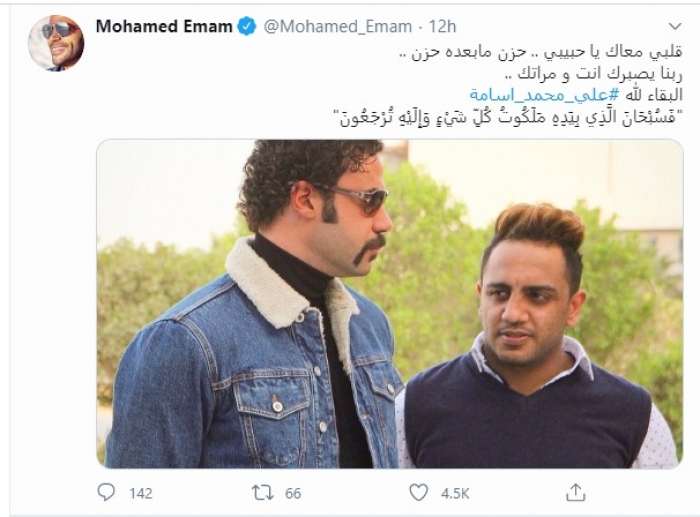Click the 142 replies count
Viewport: 700px width, 517px height.
(141, 493)
